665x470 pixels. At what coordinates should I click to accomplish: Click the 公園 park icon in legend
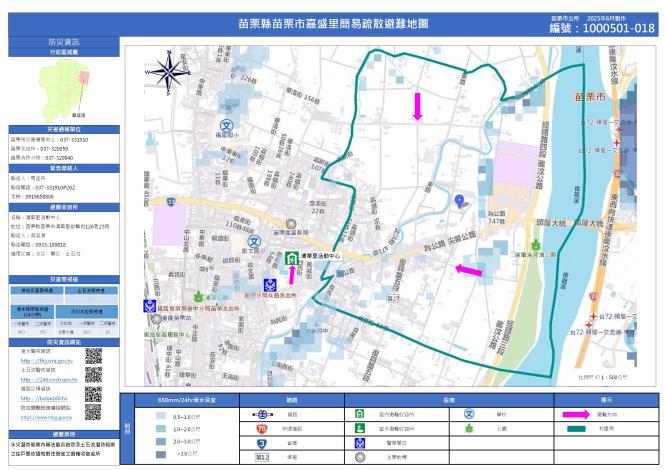click(468, 428)
